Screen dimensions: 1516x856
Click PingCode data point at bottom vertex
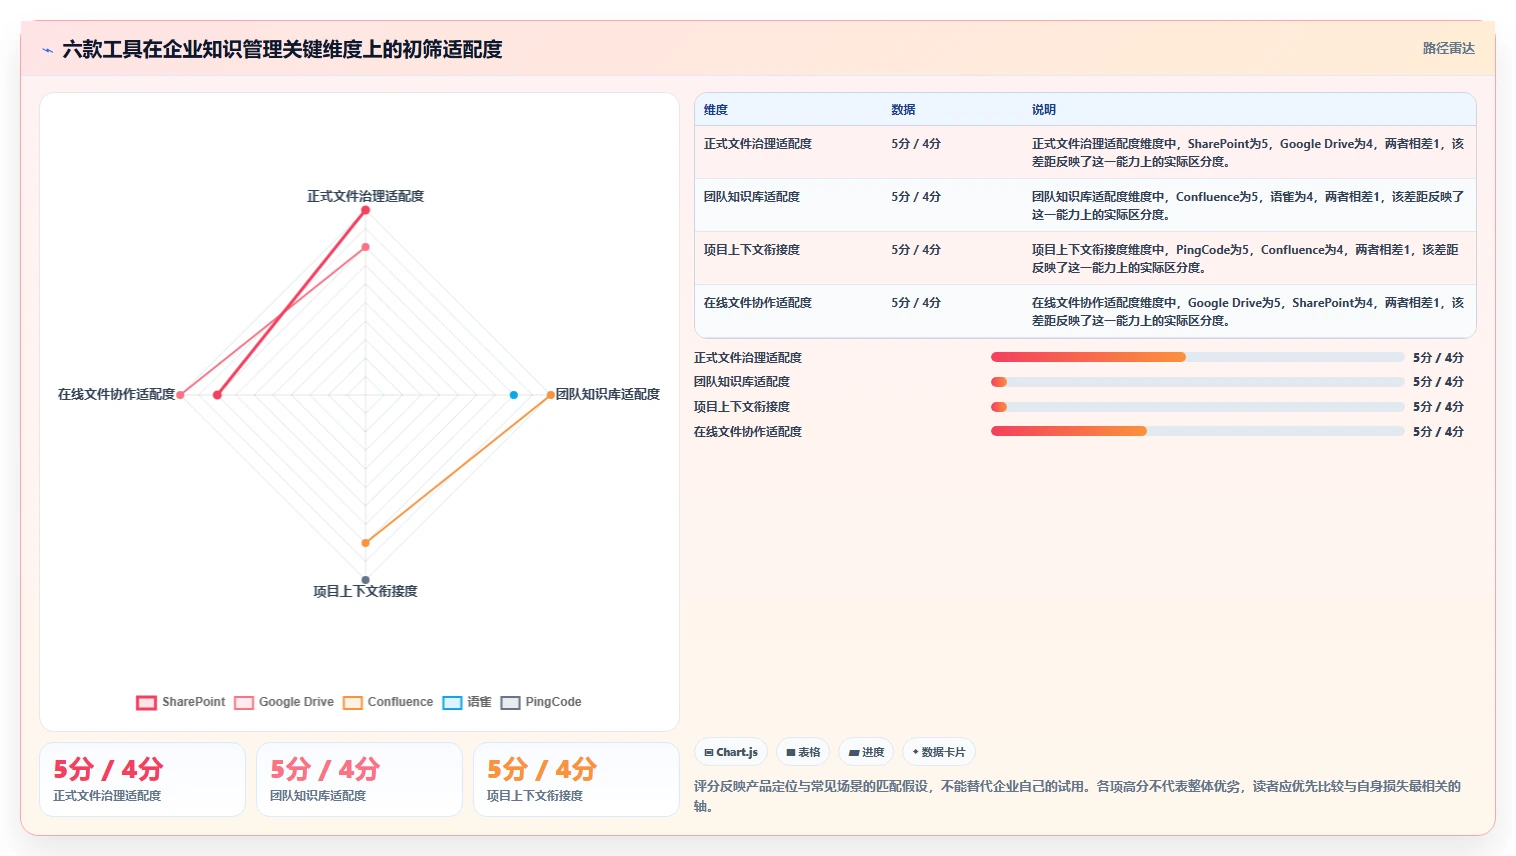(x=365, y=580)
